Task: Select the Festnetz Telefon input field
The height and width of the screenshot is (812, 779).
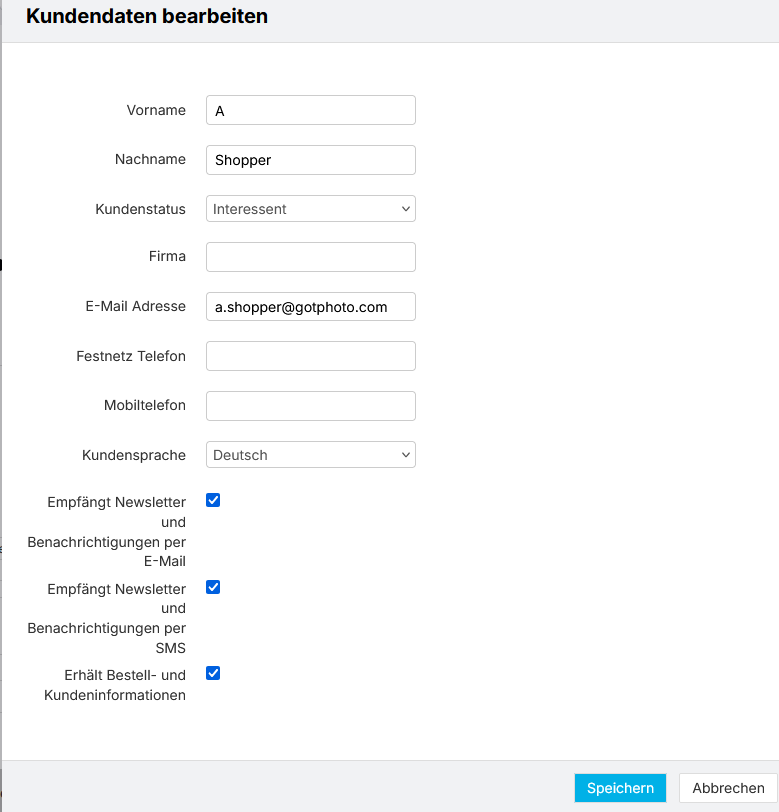Action: 311,356
